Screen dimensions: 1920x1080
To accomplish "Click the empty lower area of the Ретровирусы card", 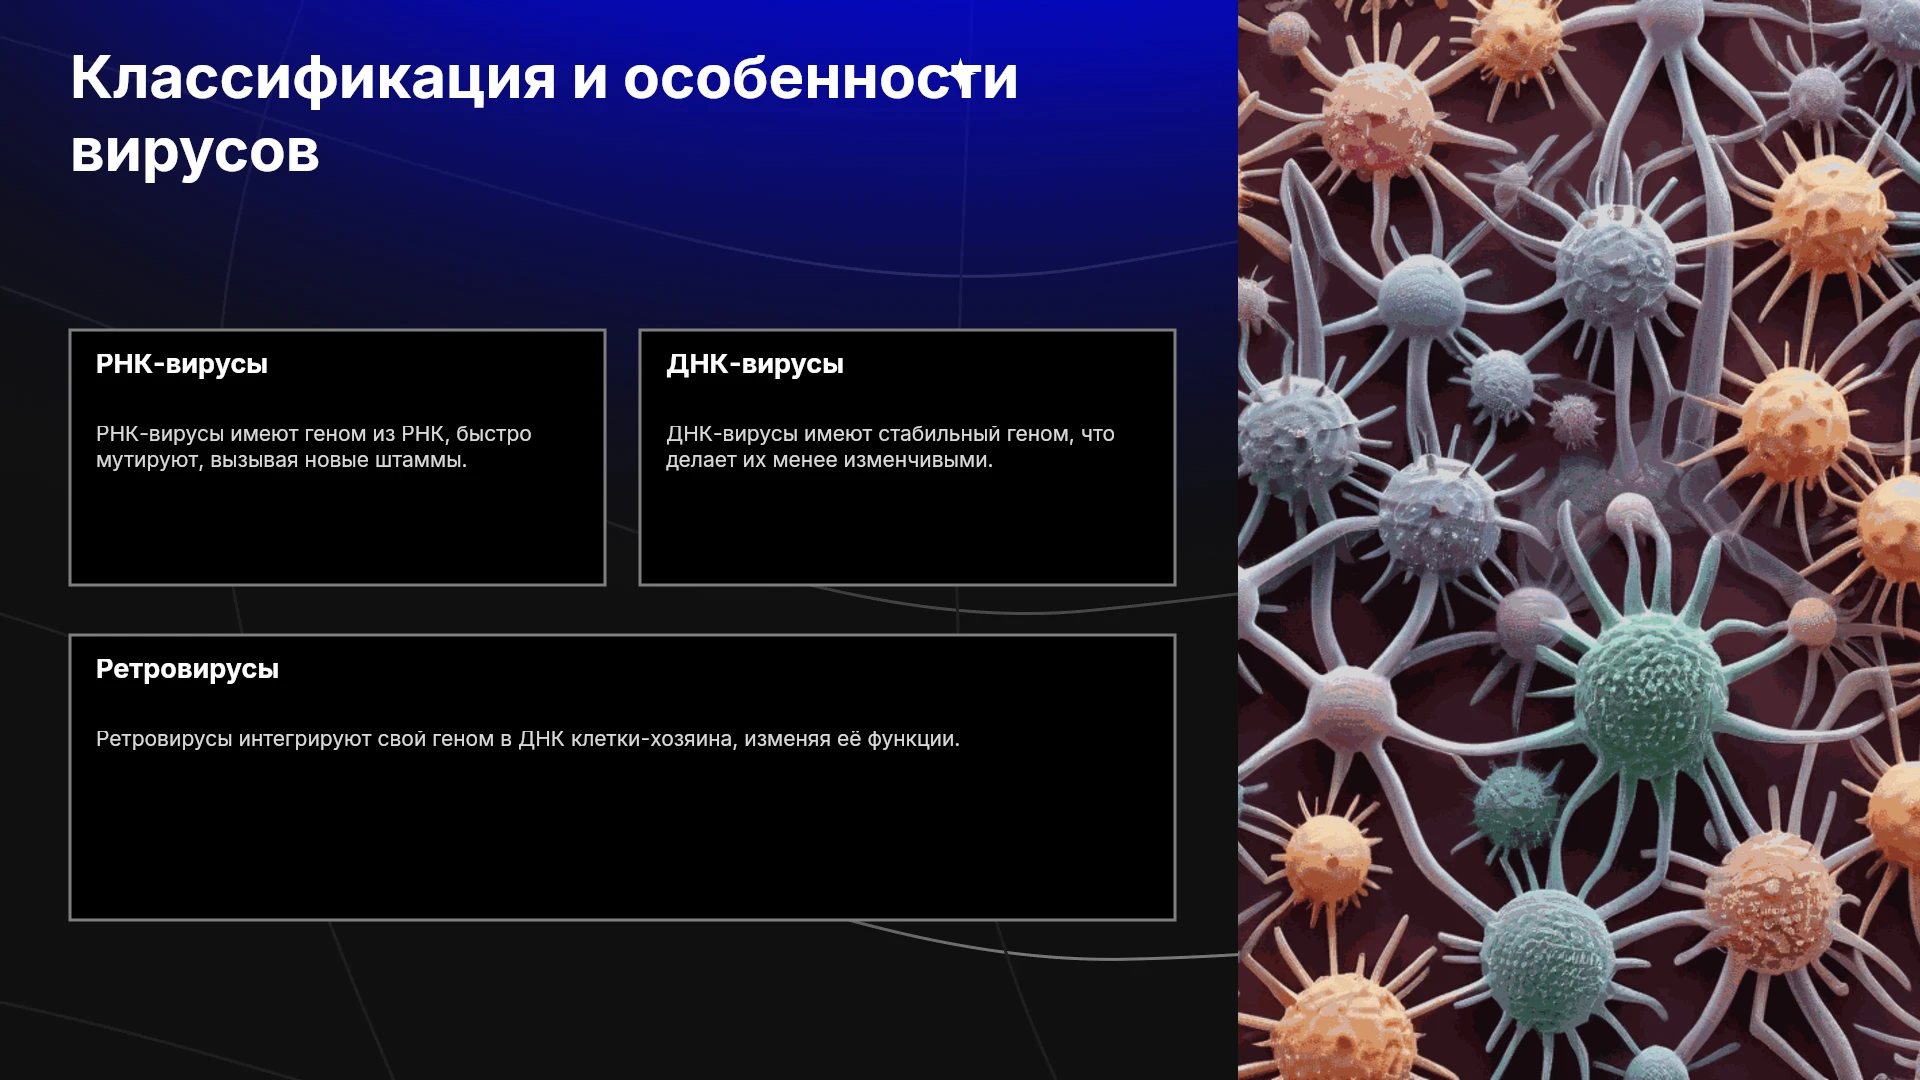I will point(622,840).
